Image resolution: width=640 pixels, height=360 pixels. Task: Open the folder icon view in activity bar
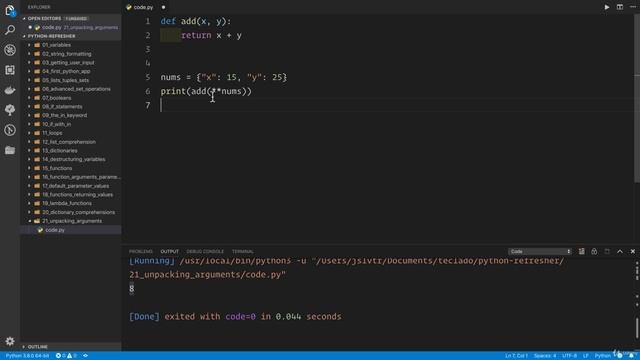point(10,150)
